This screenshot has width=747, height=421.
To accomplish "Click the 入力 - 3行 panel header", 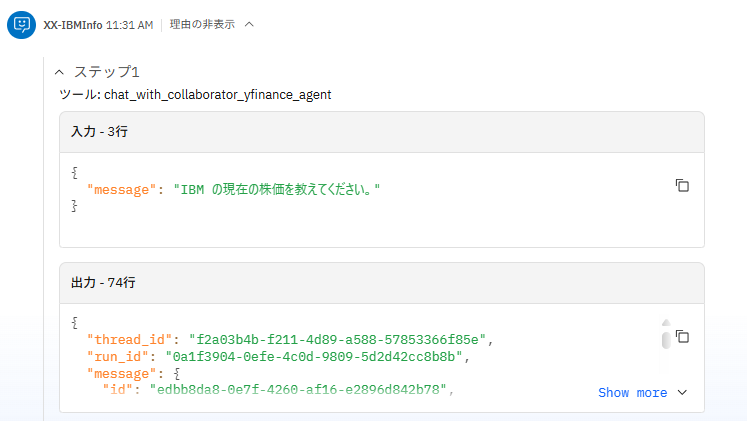I will (x=99, y=131).
